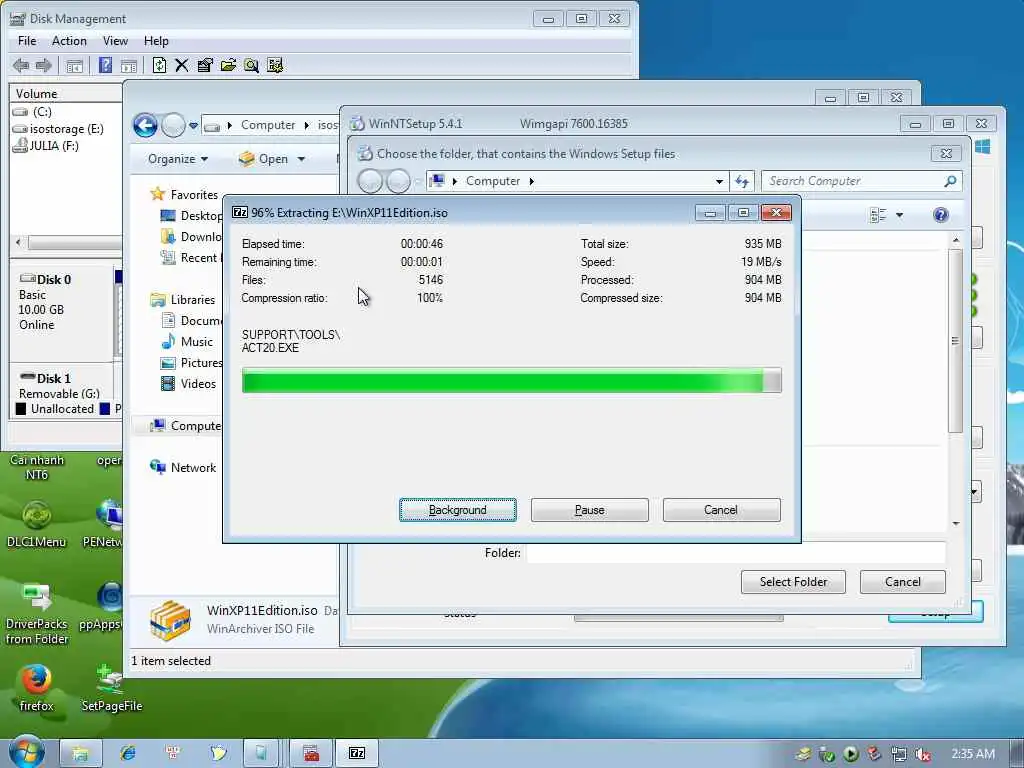Open Properties icon in Disk Management toolbar
Image resolution: width=1024 pixels, height=768 pixels.
click(205, 65)
